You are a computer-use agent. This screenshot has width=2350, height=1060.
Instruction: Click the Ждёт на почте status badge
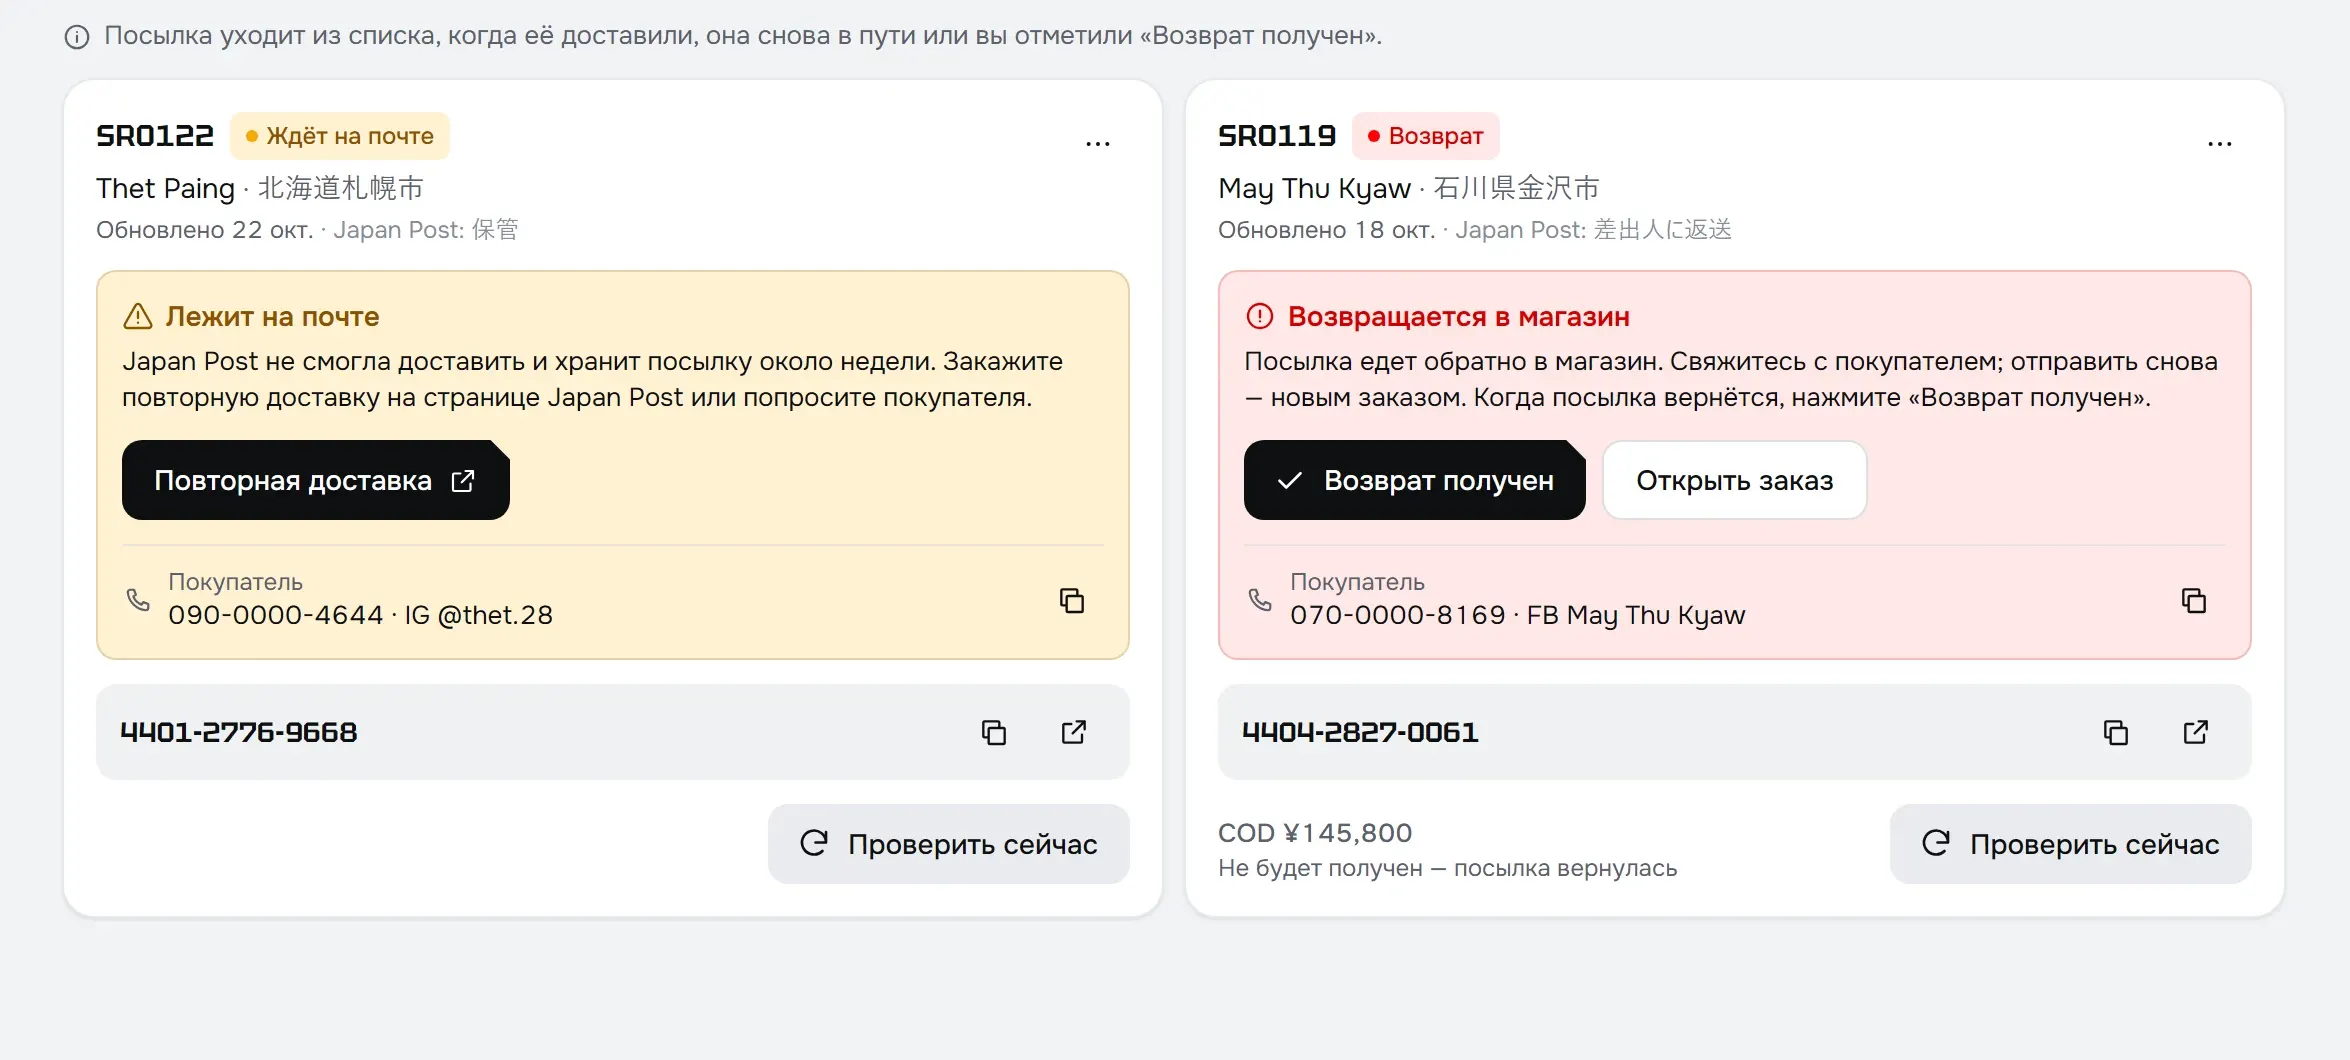pyautogui.click(x=340, y=136)
